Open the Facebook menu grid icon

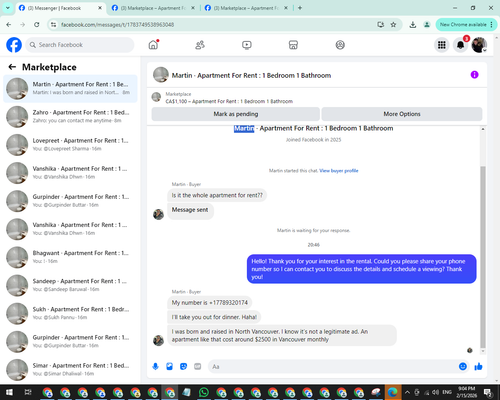pyautogui.click(x=442, y=45)
